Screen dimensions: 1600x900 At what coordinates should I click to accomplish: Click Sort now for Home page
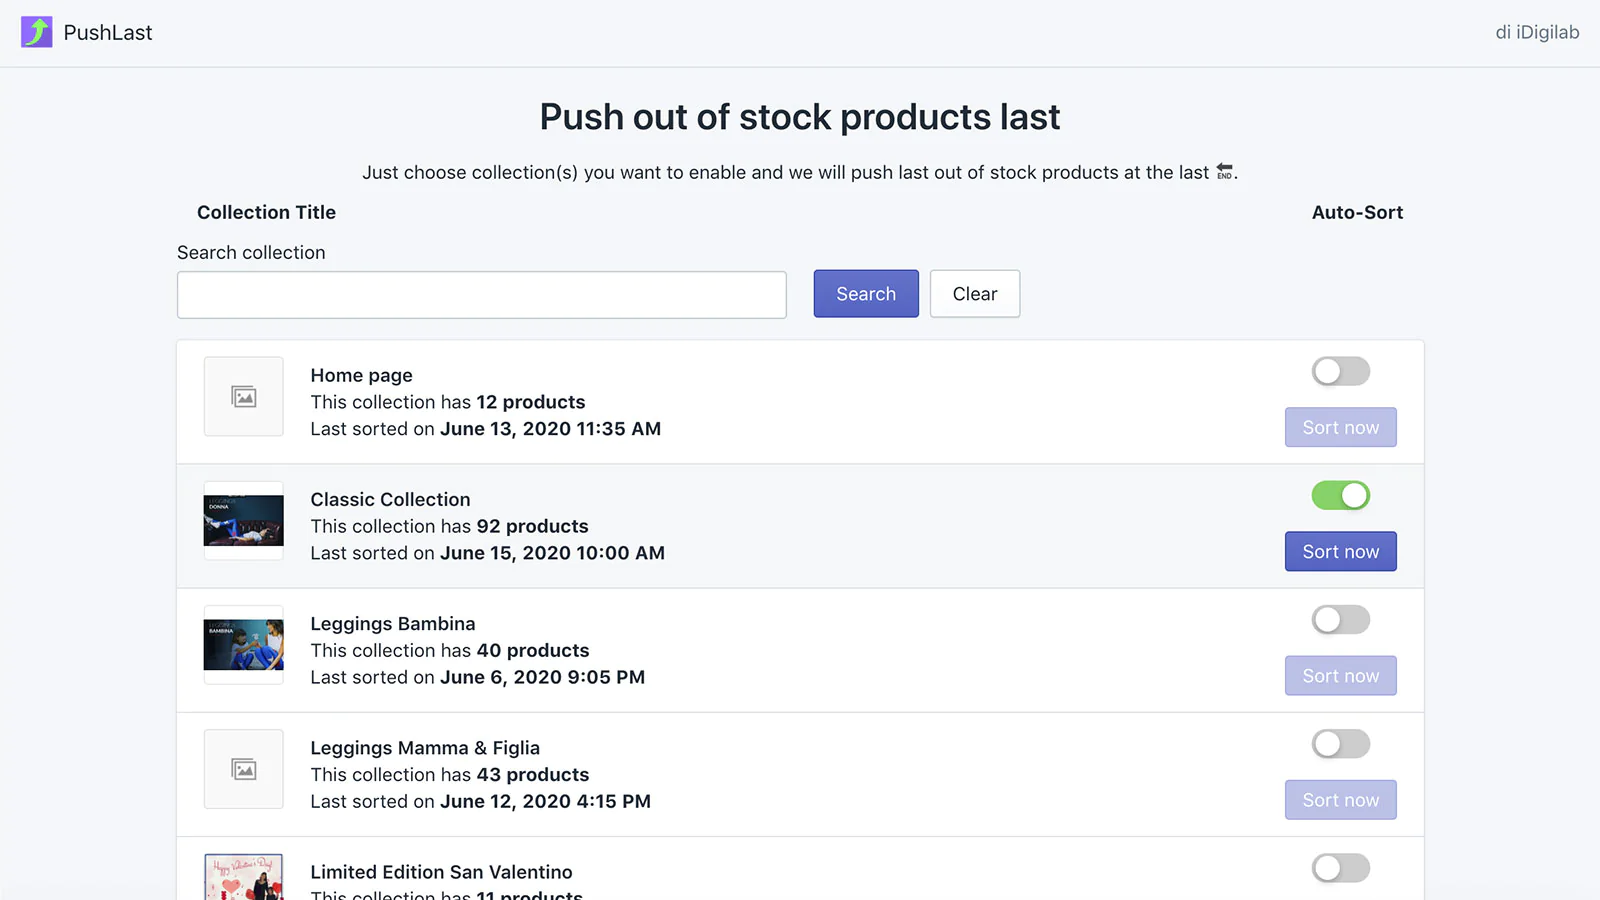[1340, 428]
